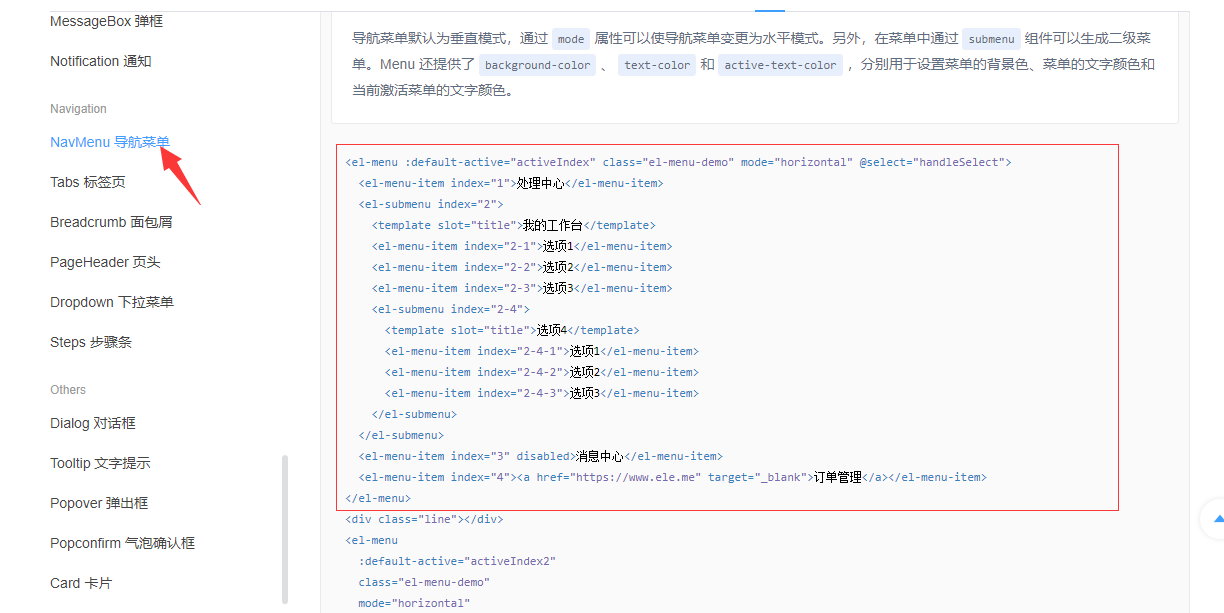
Task: Open Dropdown 下拉菜单 component docs
Action: pyautogui.click(x=111, y=301)
